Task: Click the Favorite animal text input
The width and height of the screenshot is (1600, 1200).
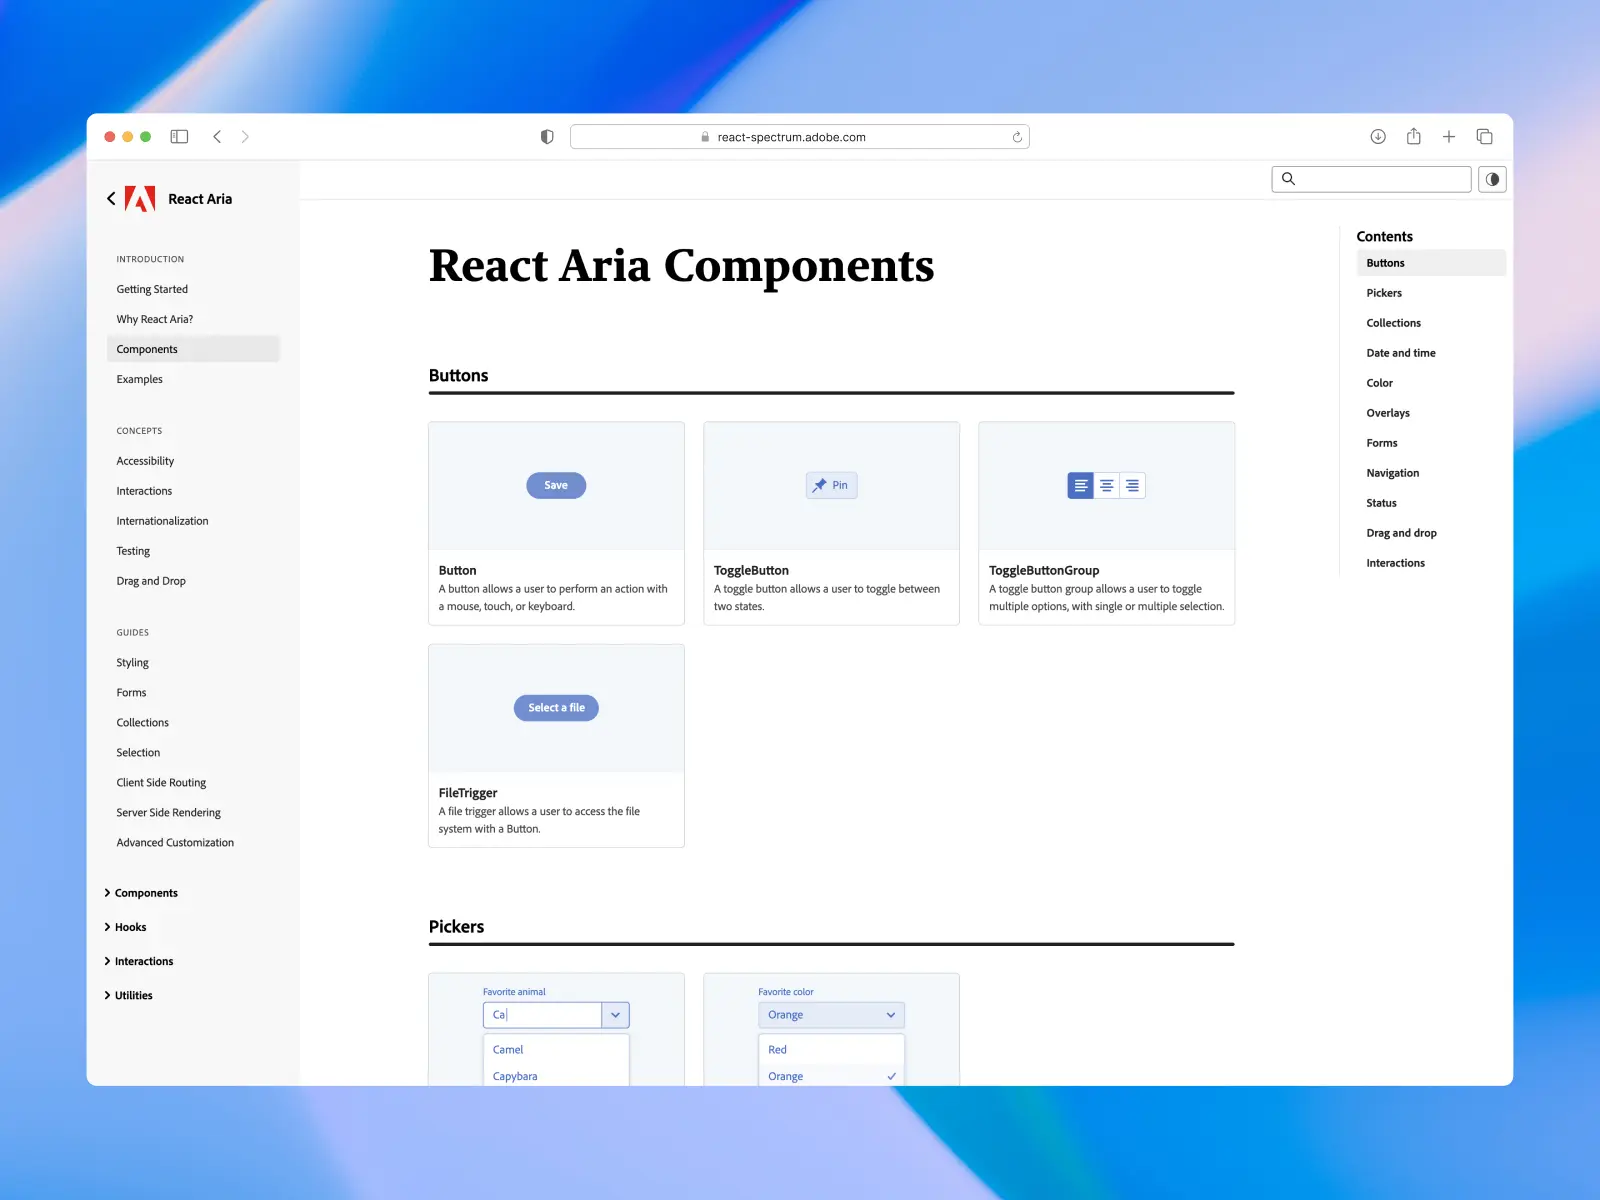Action: click(x=543, y=1015)
